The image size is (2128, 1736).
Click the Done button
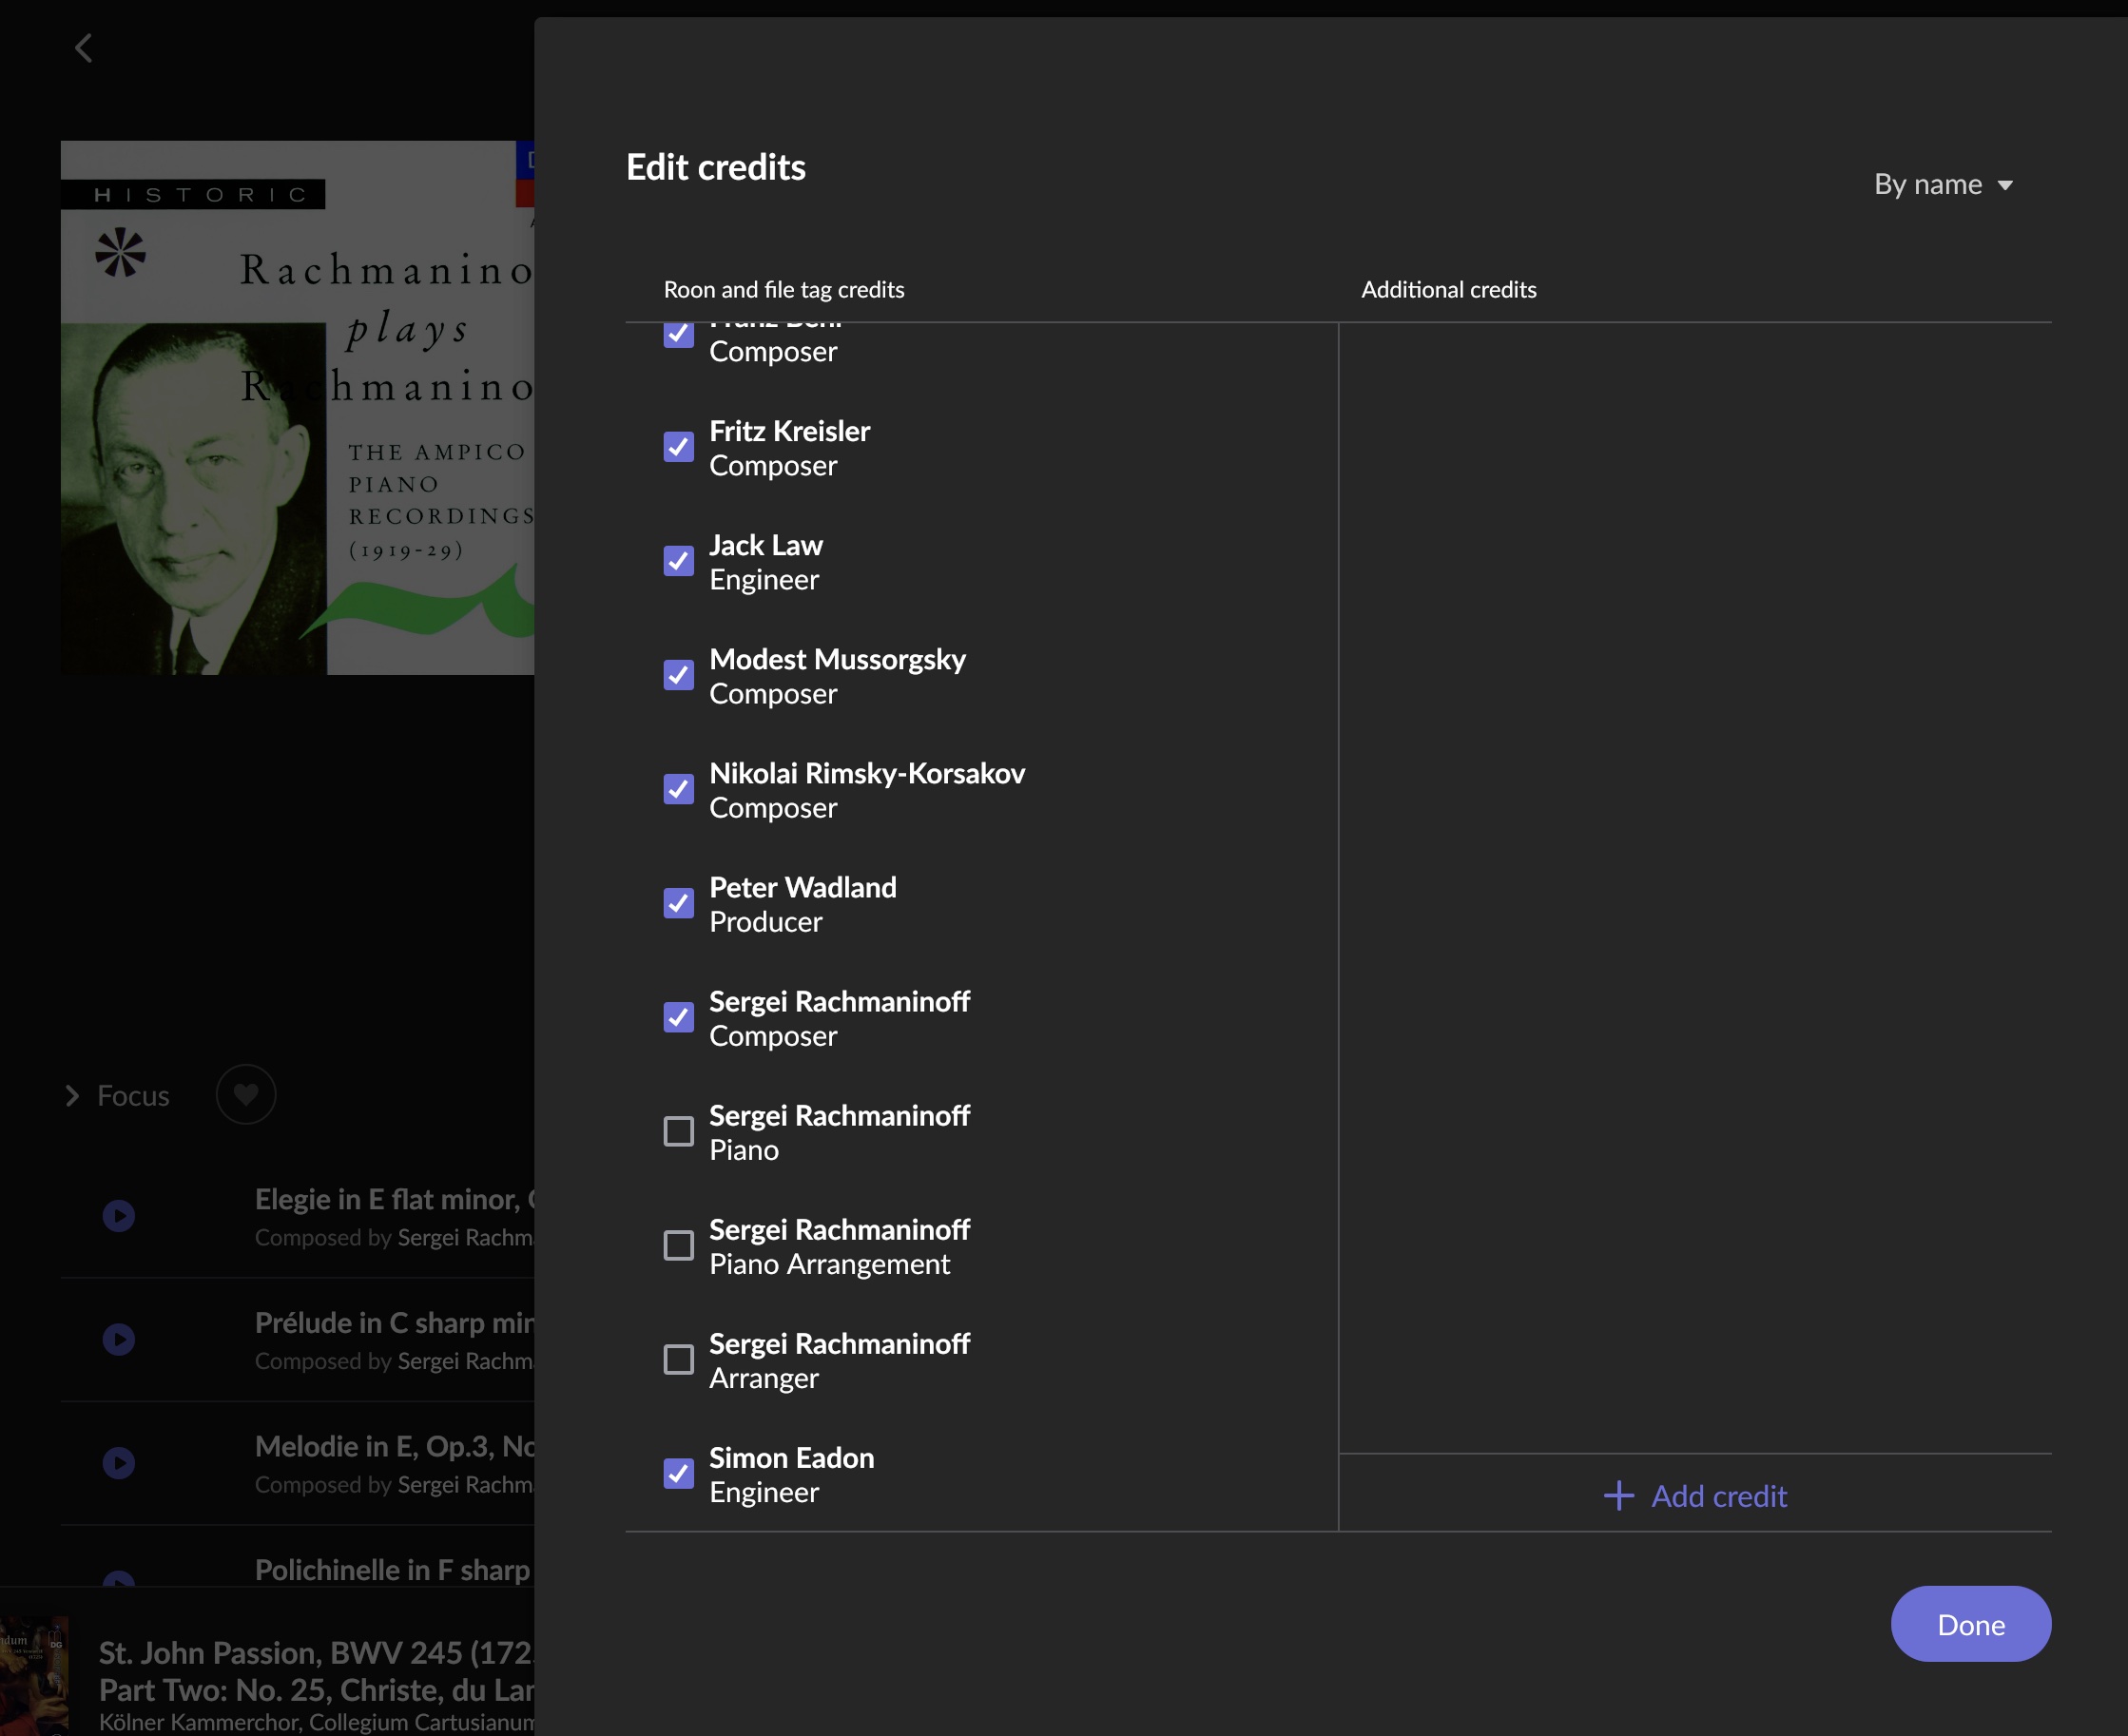pos(1970,1624)
